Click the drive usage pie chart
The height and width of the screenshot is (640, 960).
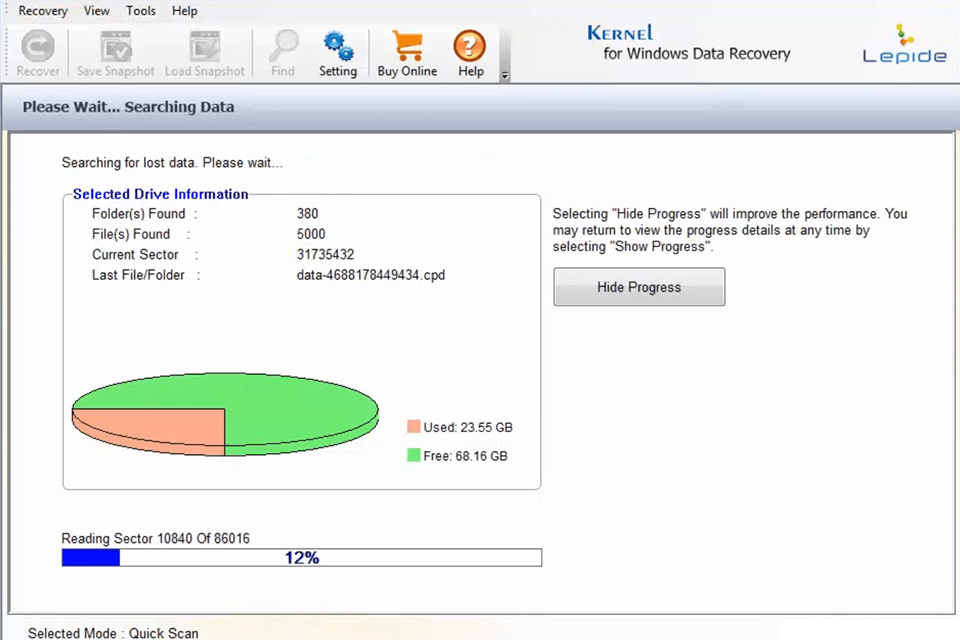click(225, 412)
